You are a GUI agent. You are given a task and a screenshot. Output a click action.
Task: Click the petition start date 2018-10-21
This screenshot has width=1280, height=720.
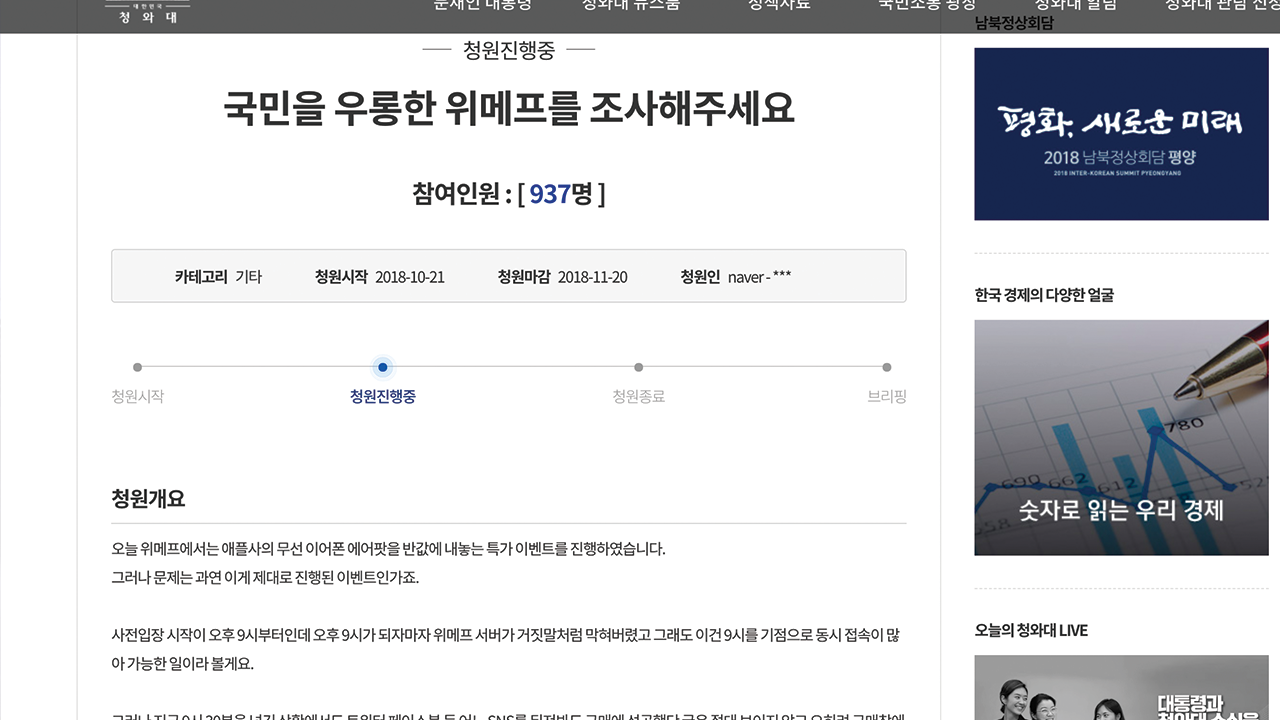pos(410,277)
